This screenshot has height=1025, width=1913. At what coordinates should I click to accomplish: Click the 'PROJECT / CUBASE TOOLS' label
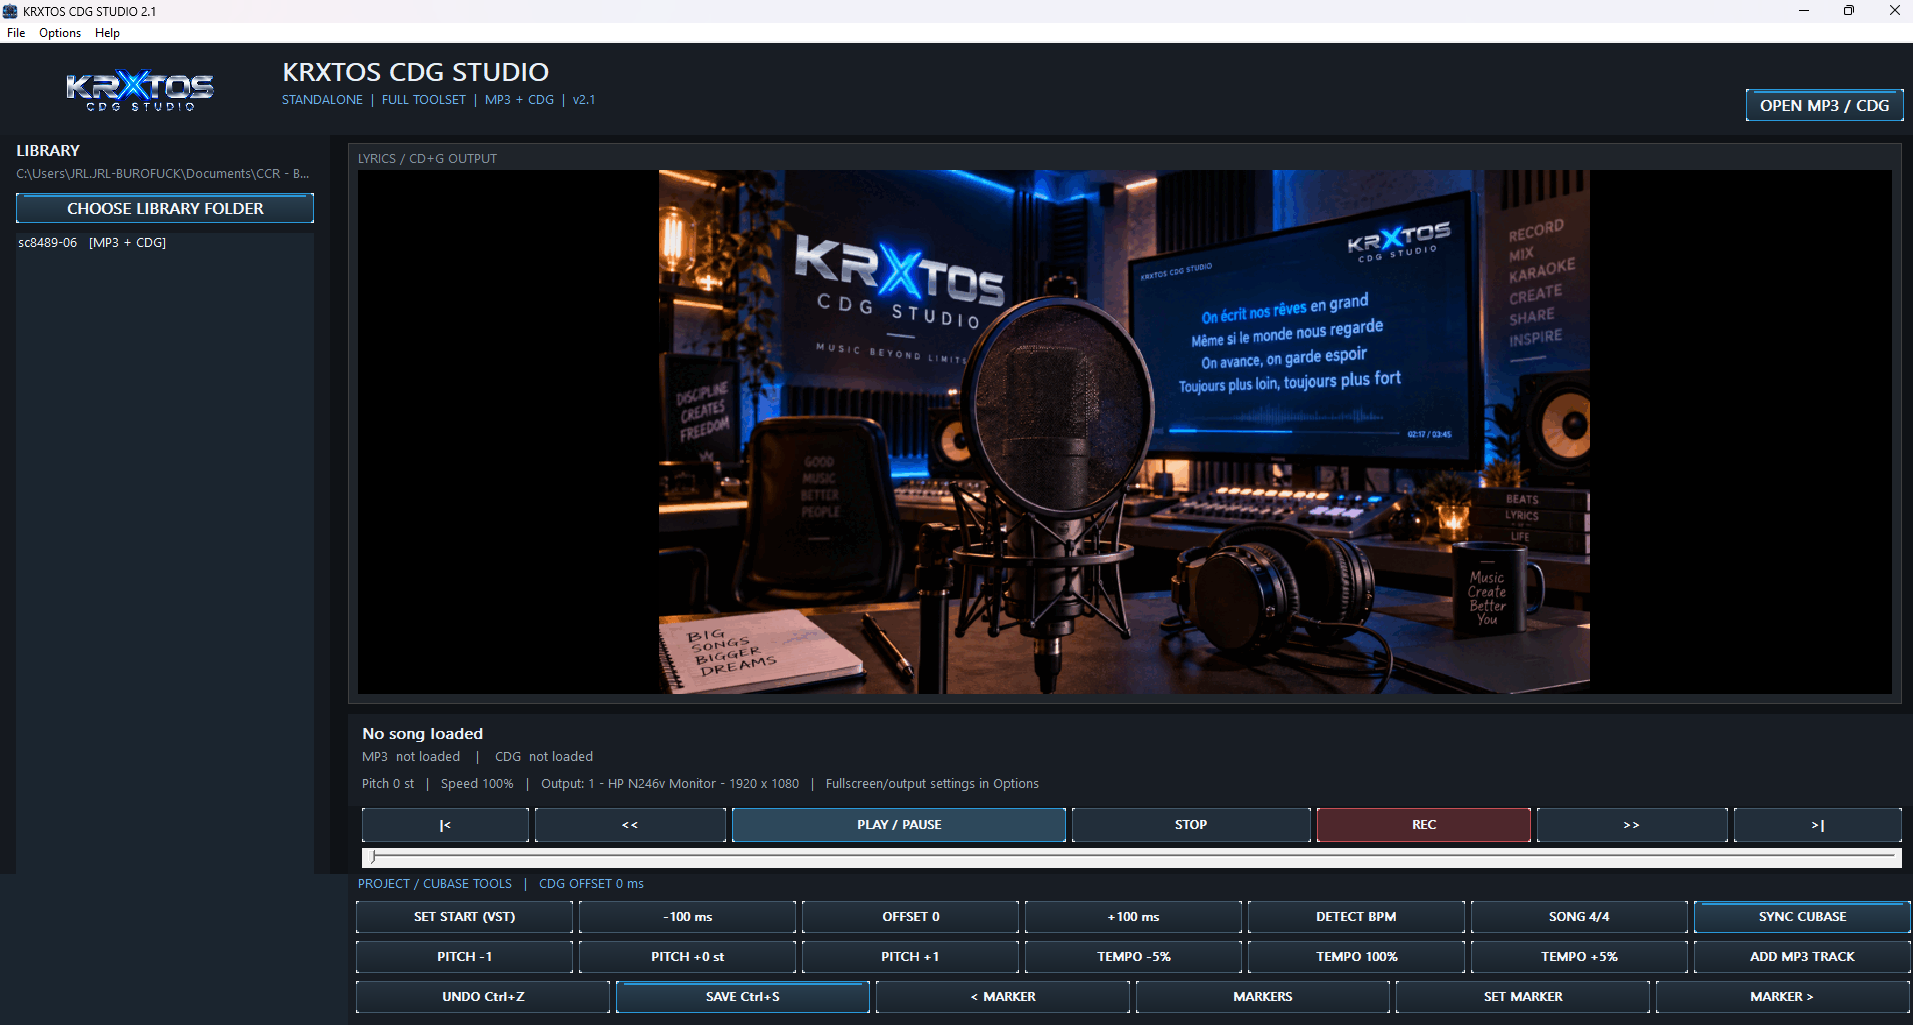coord(435,884)
